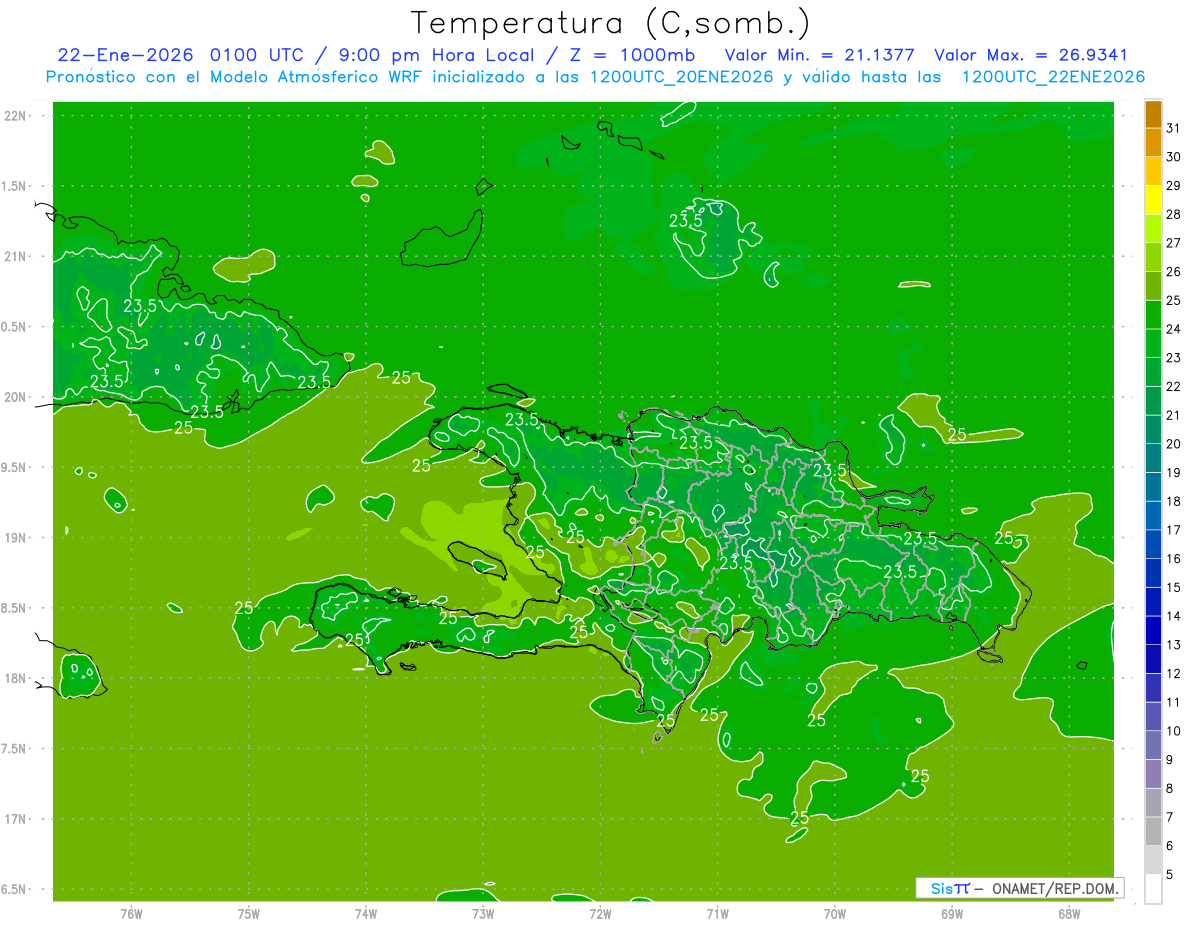
Task: Click the orange swatch above 31 in legend
Action: 1153,114
